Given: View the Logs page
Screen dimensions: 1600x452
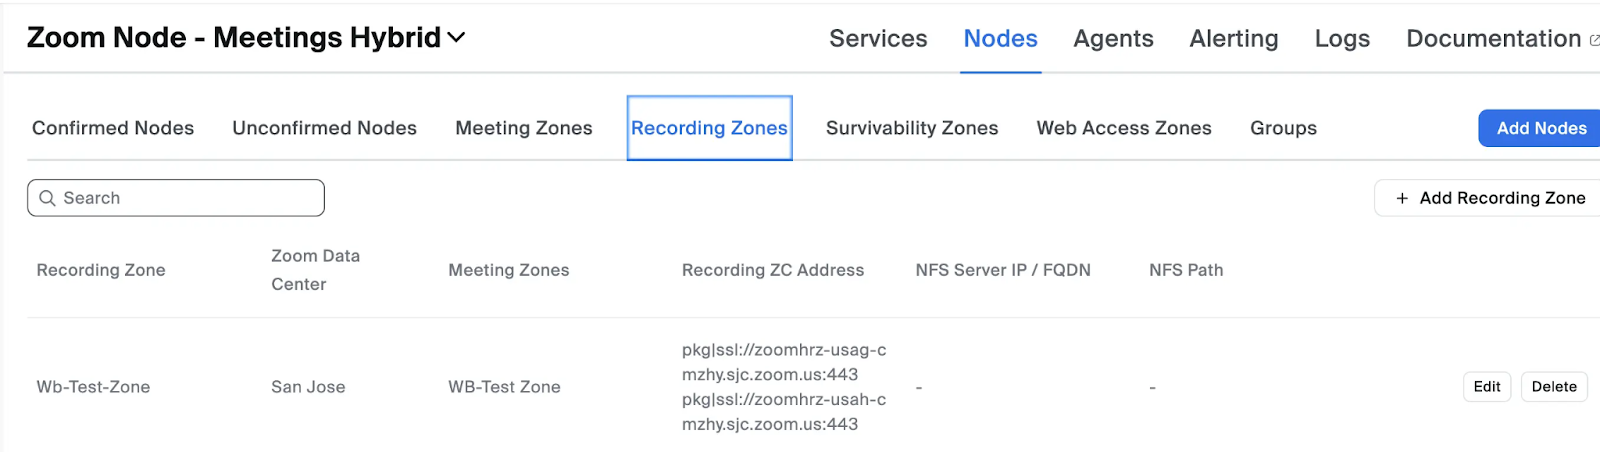Looking at the screenshot, I should 1342,39.
